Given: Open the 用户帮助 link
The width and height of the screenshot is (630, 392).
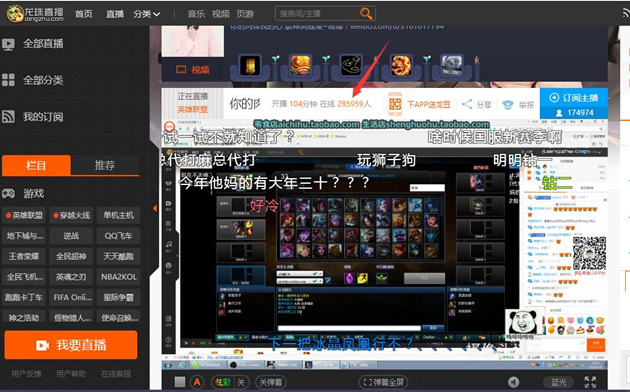Looking at the screenshot, I should coord(71,374).
